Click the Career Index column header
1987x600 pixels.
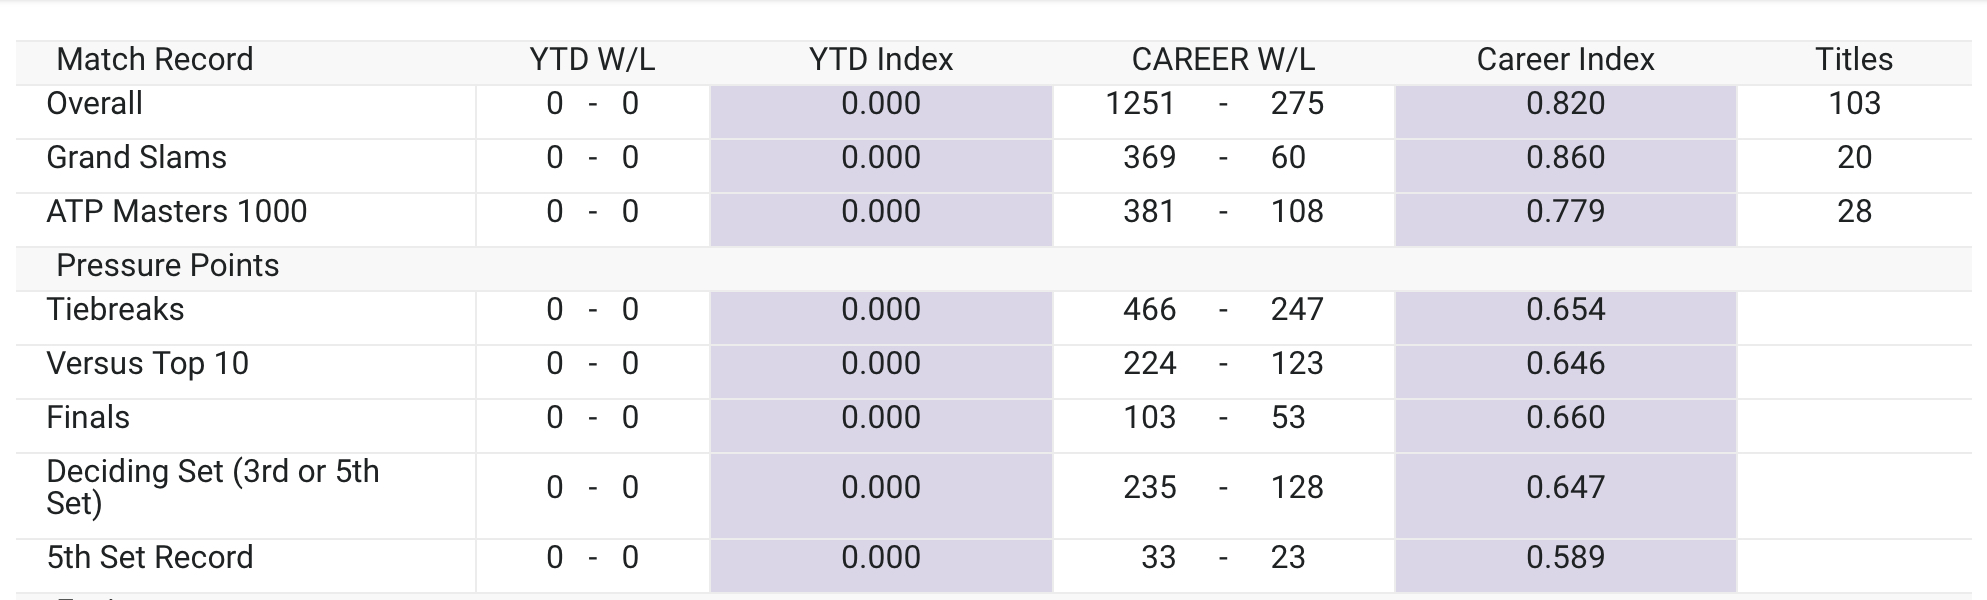pyautogui.click(x=1565, y=60)
